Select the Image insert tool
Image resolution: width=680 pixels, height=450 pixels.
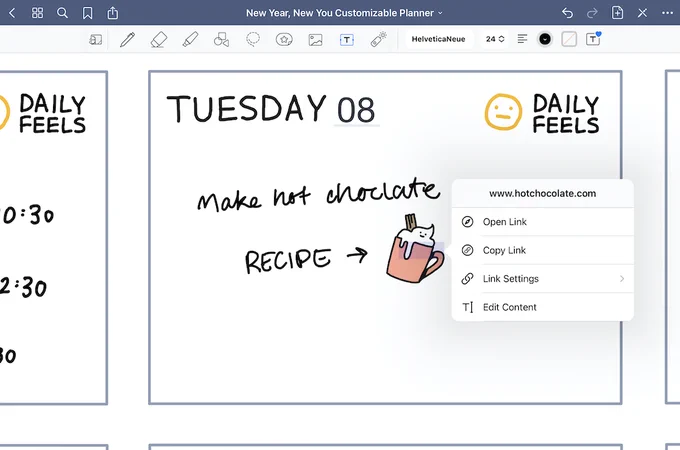click(315, 40)
